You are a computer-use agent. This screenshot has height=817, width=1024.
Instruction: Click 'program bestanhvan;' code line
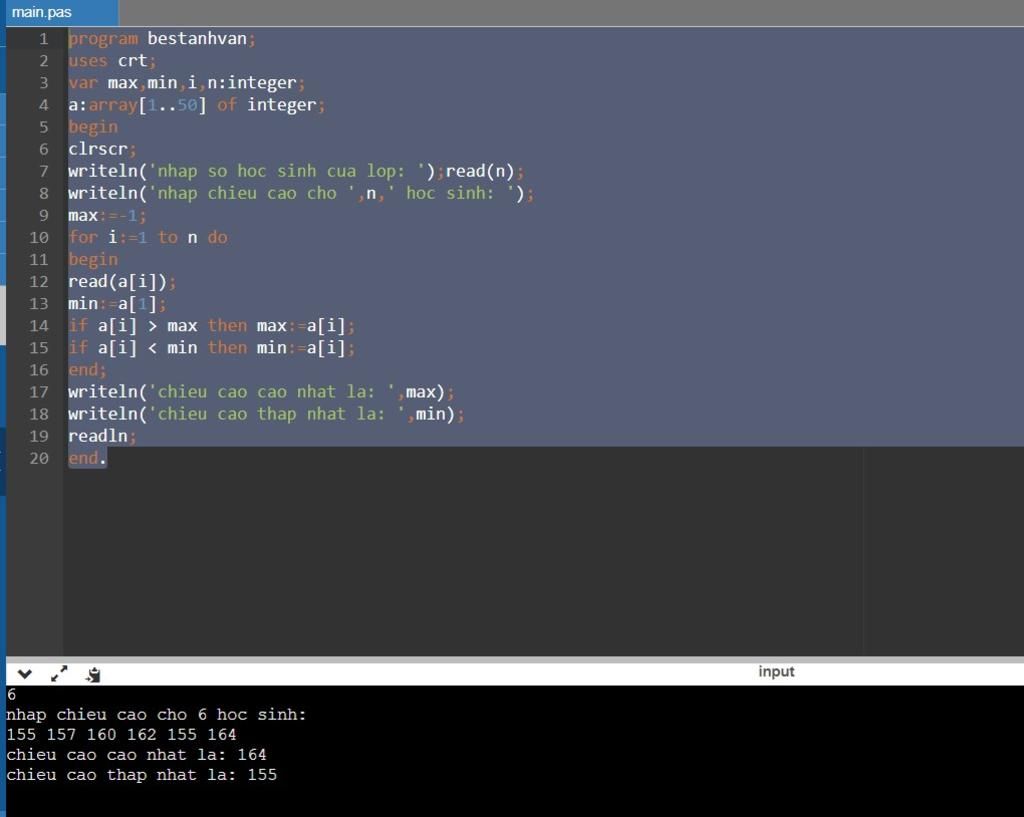click(162, 39)
